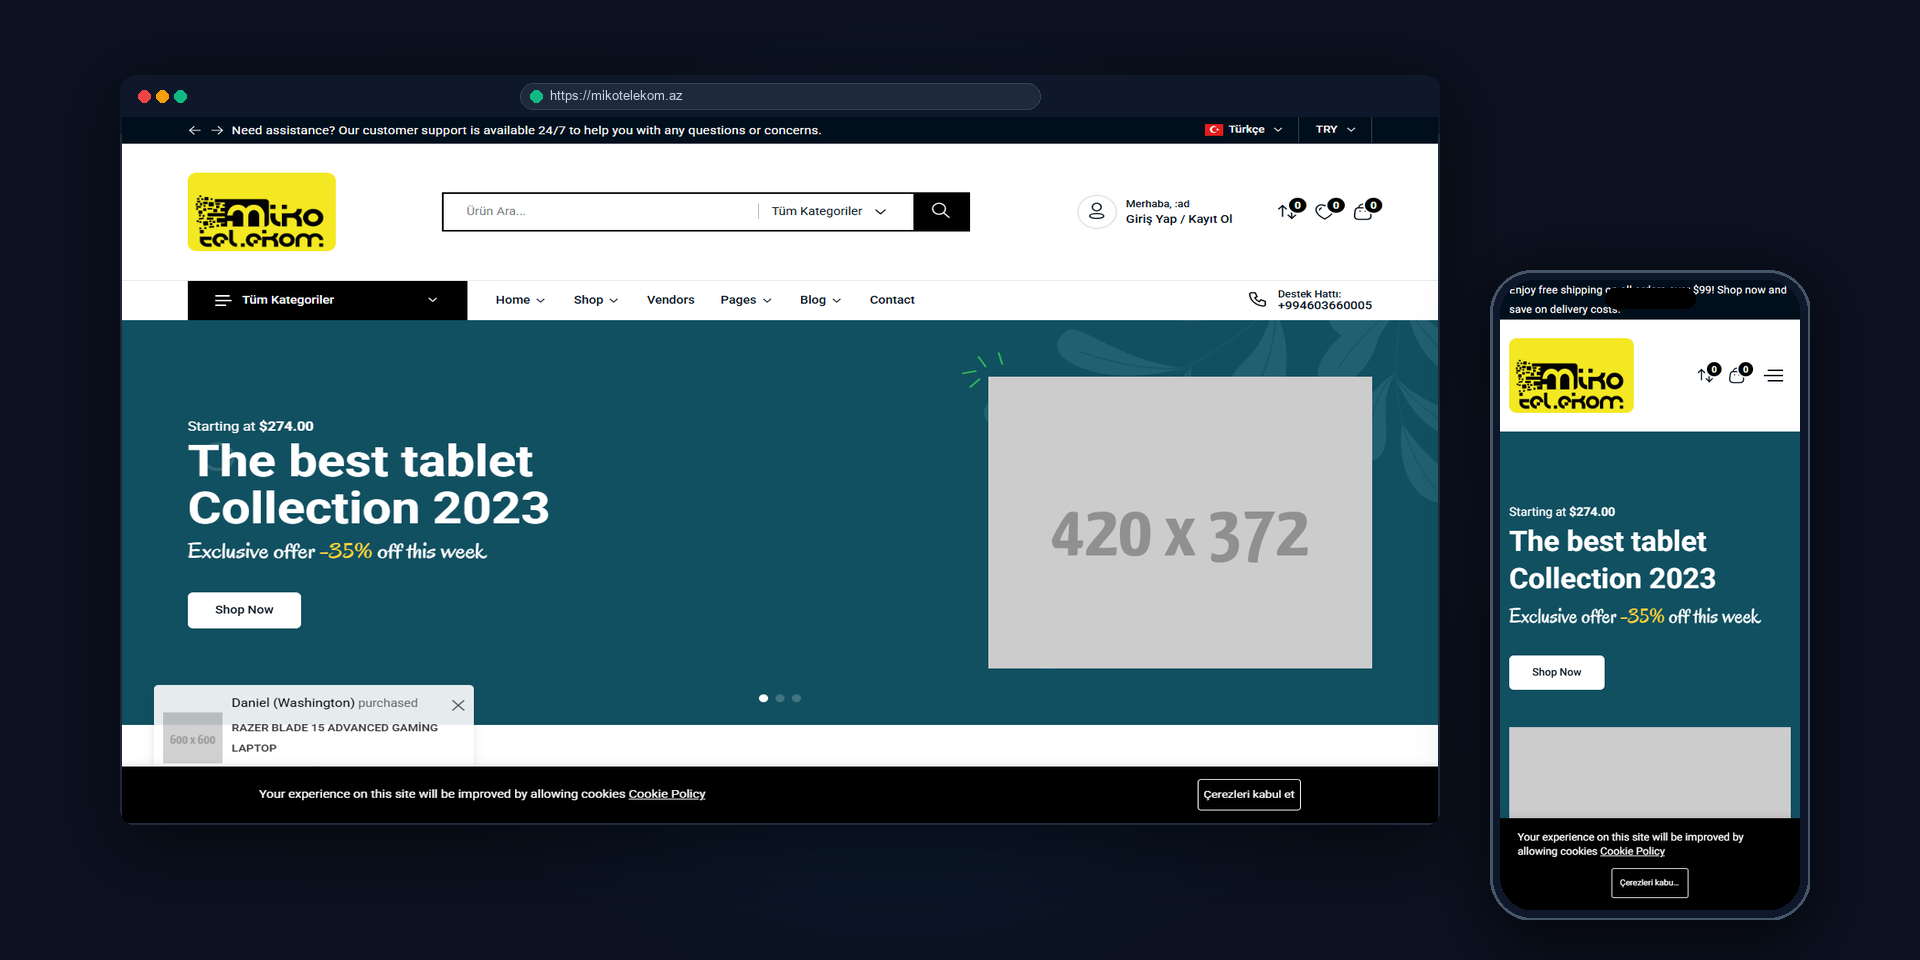1920x960 pixels.
Task: Accept cookies button in mobile preview
Action: point(1649,883)
